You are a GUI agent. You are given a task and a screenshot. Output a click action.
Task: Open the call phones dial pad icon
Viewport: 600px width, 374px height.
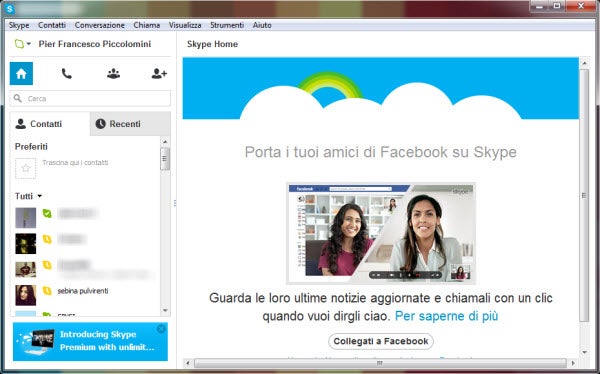(67, 73)
